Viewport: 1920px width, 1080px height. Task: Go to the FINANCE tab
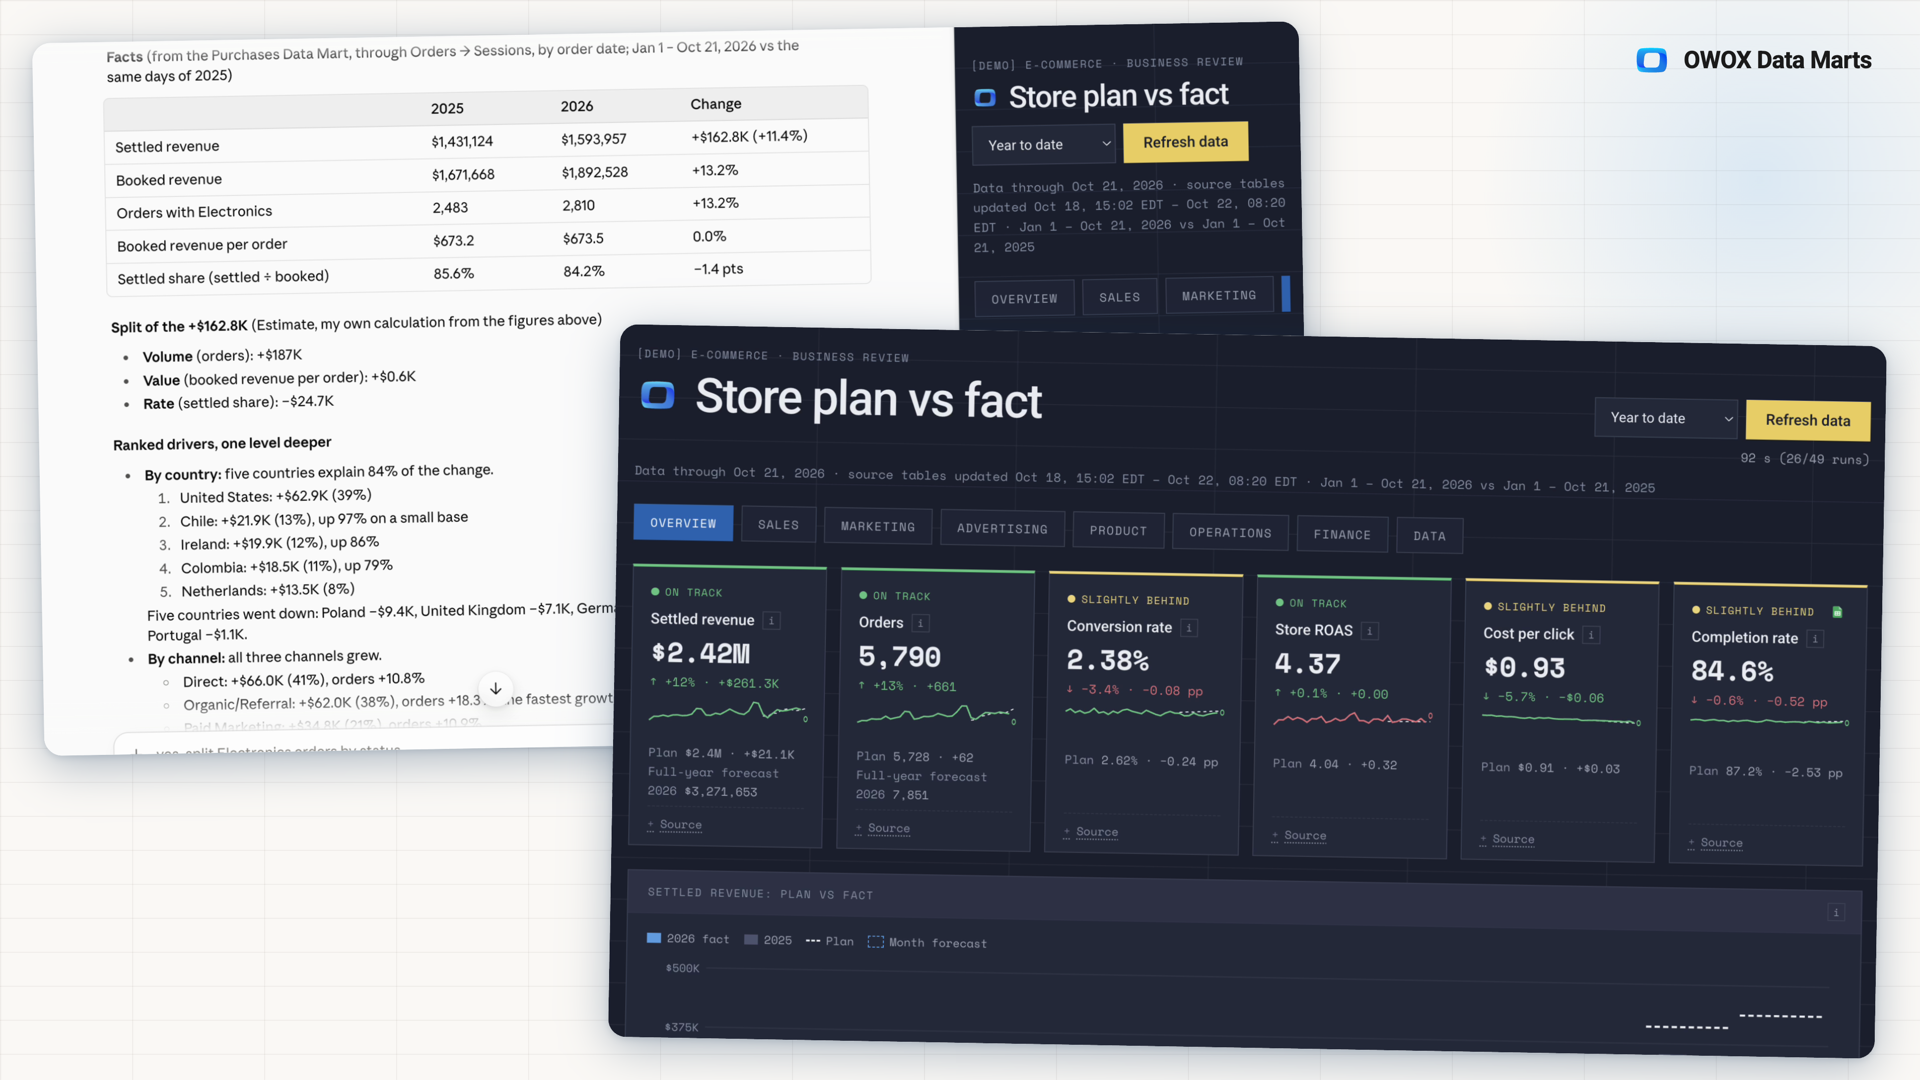[x=1342, y=535]
